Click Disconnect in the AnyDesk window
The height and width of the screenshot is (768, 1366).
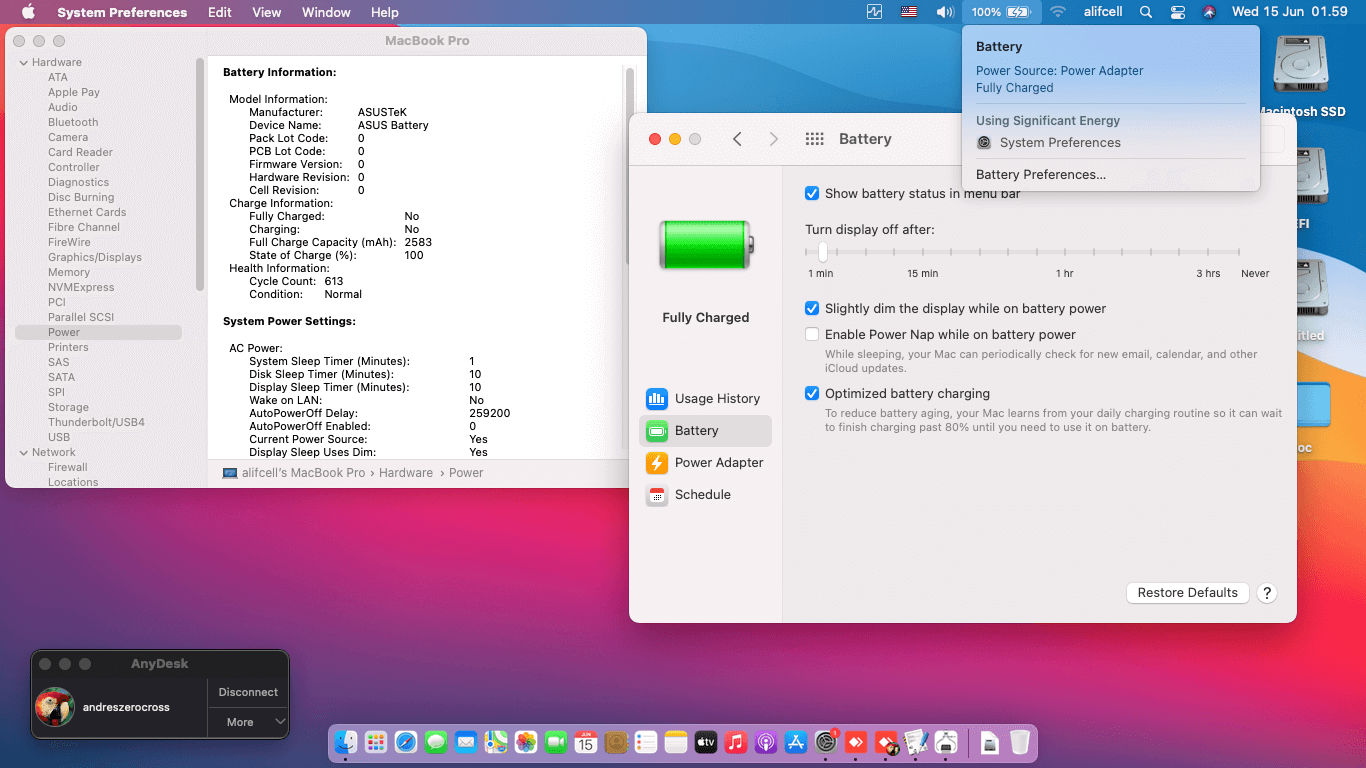[247, 691]
